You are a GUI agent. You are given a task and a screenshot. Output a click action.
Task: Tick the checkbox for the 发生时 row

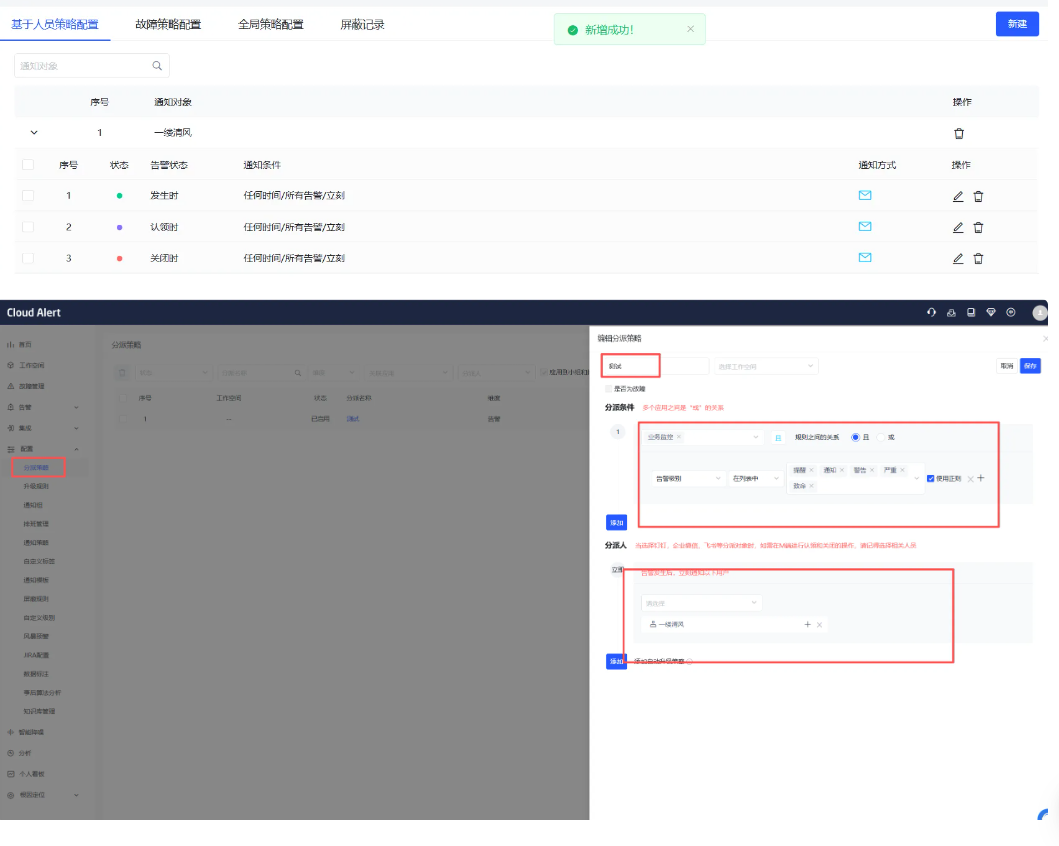pos(28,196)
